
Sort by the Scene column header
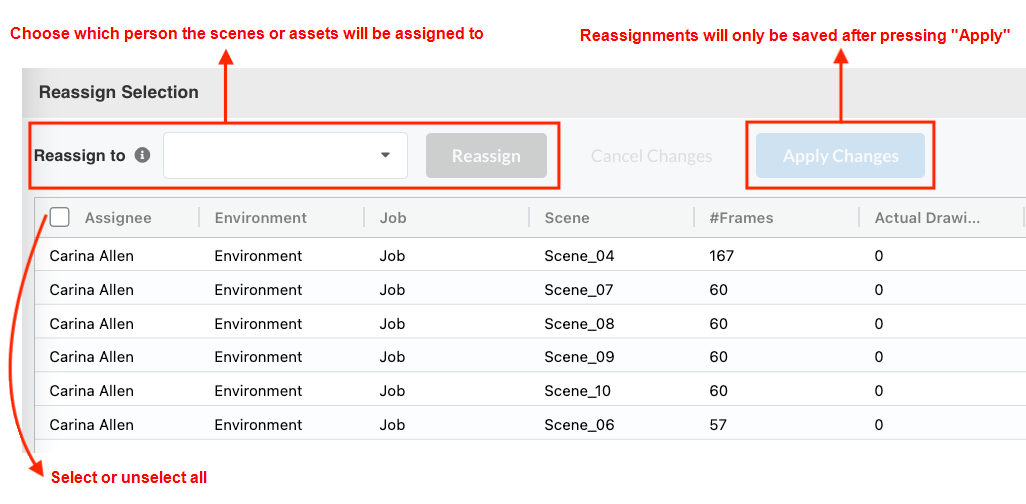566,218
